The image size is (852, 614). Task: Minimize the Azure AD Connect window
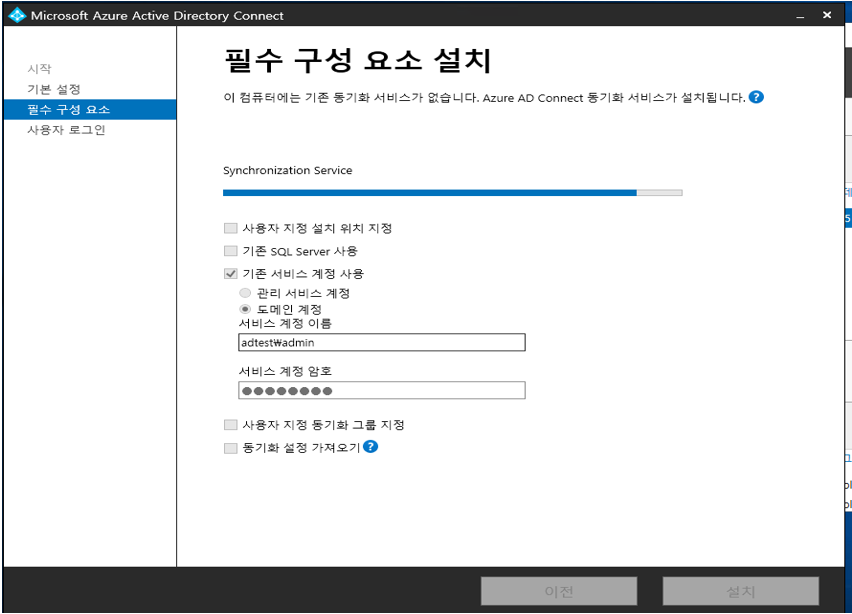tap(800, 15)
